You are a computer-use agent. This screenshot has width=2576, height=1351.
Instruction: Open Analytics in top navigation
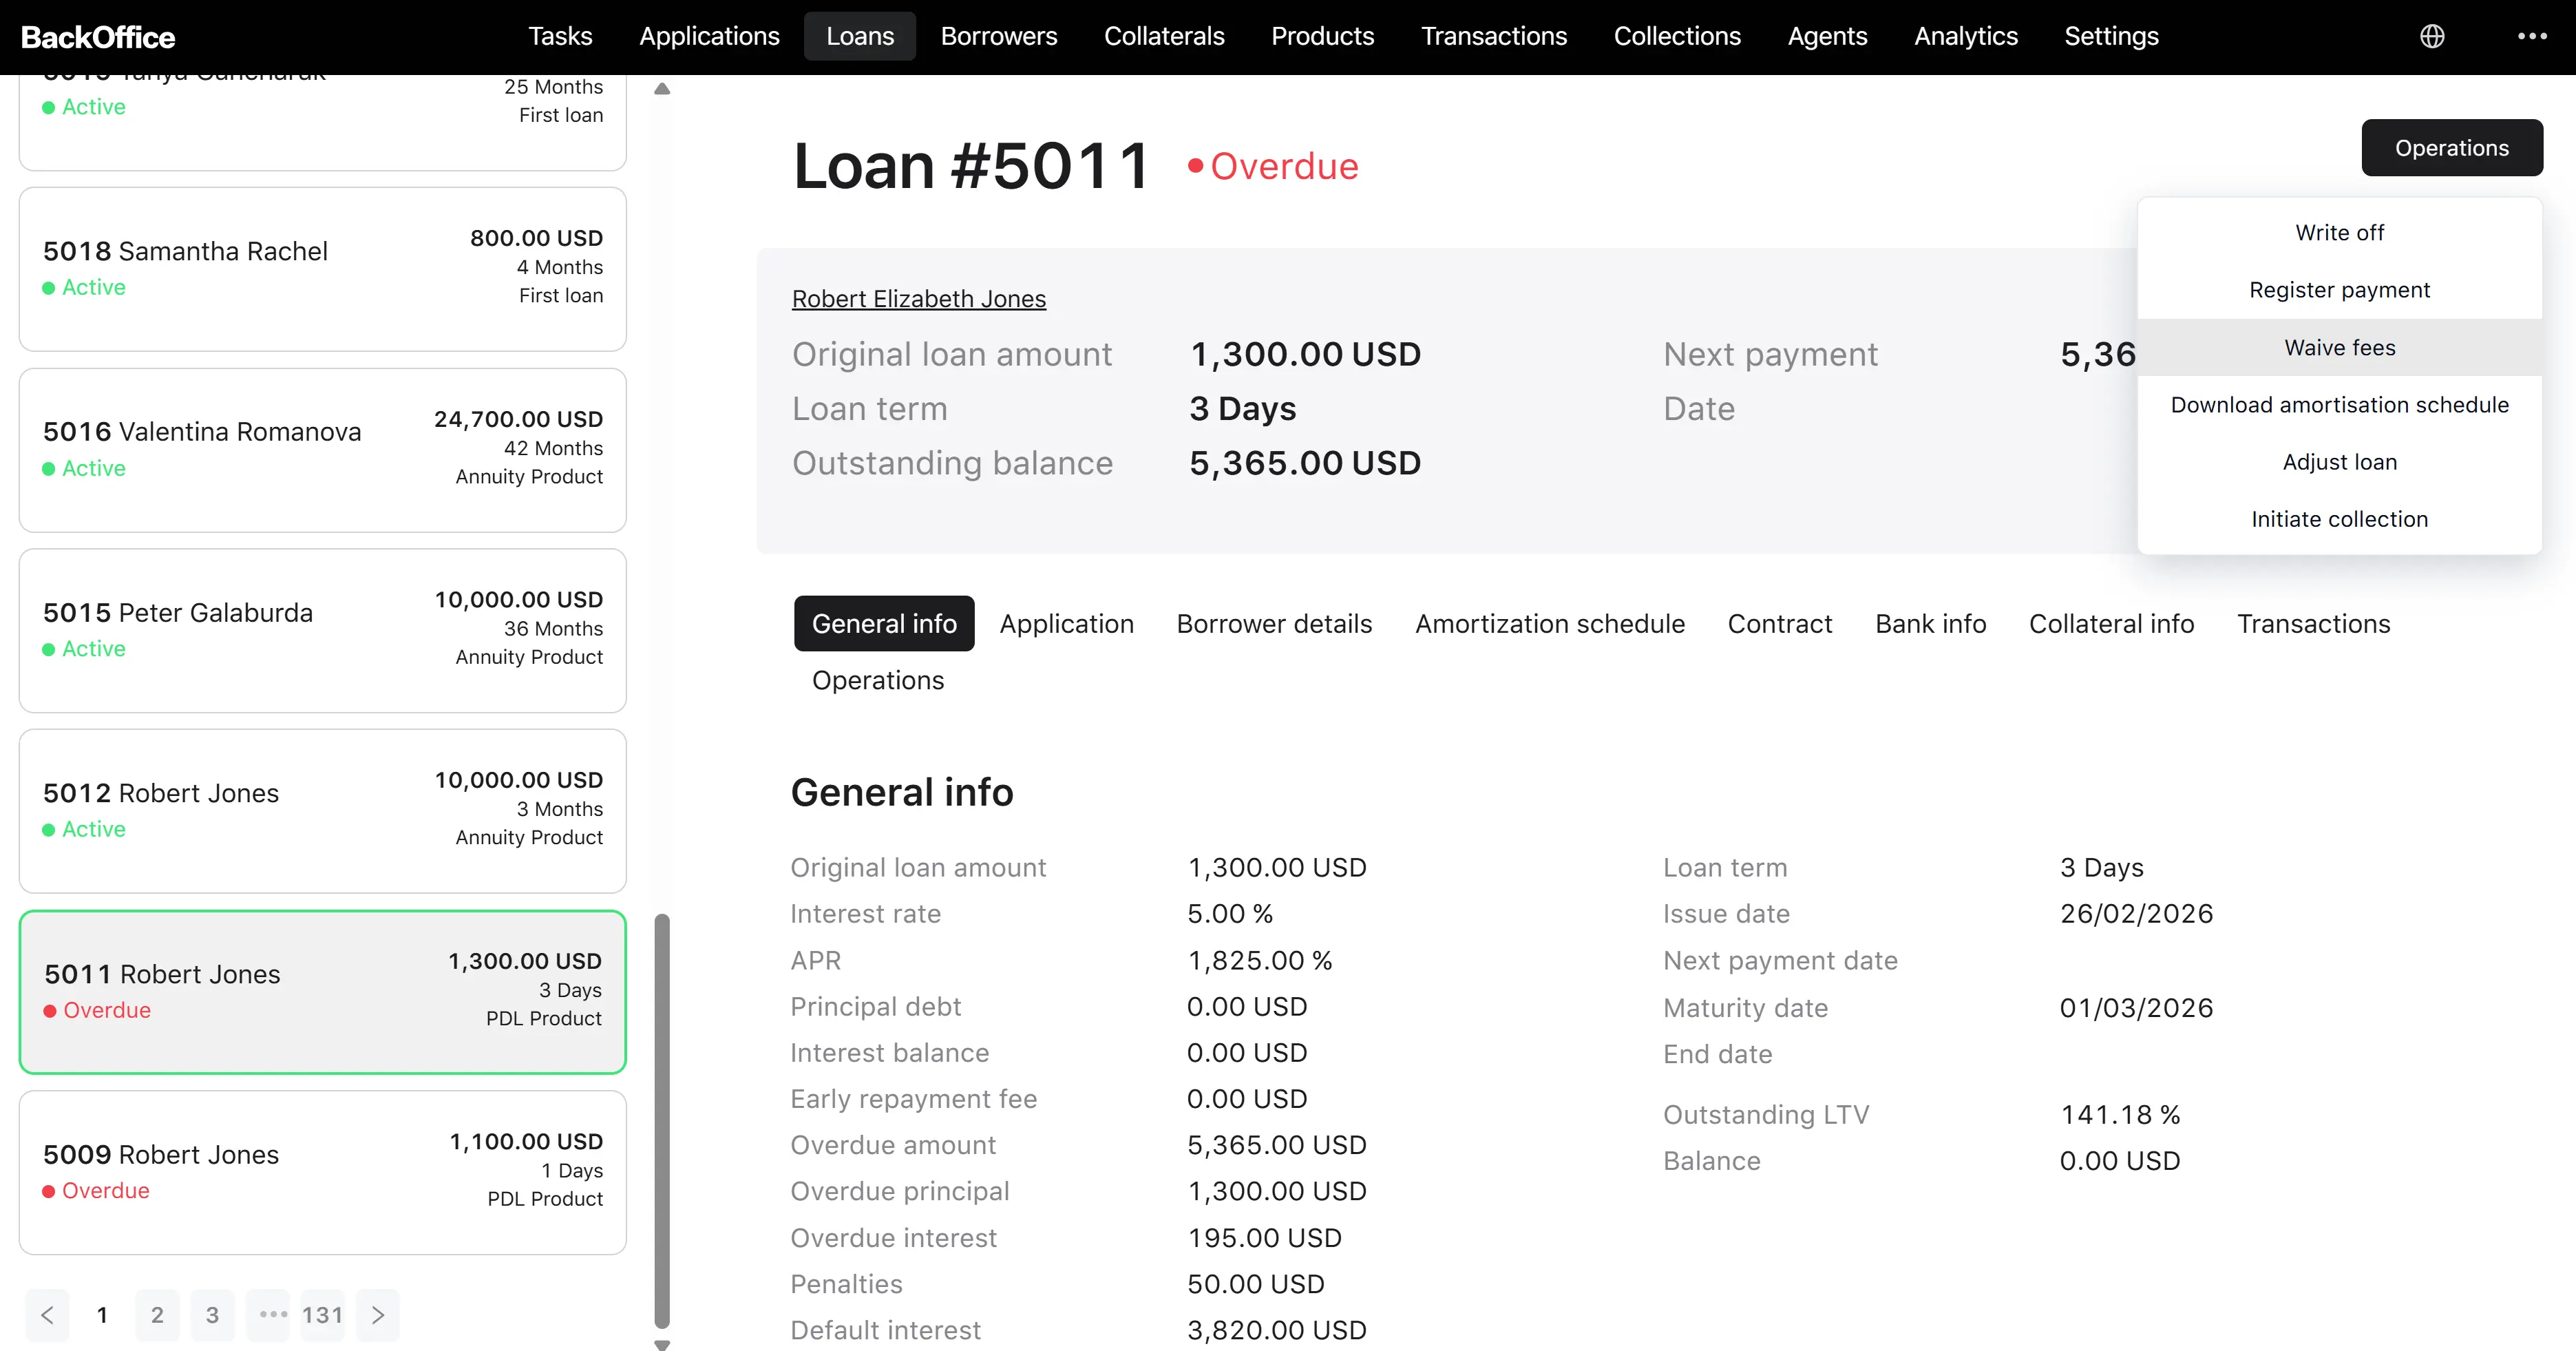pos(1965,36)
